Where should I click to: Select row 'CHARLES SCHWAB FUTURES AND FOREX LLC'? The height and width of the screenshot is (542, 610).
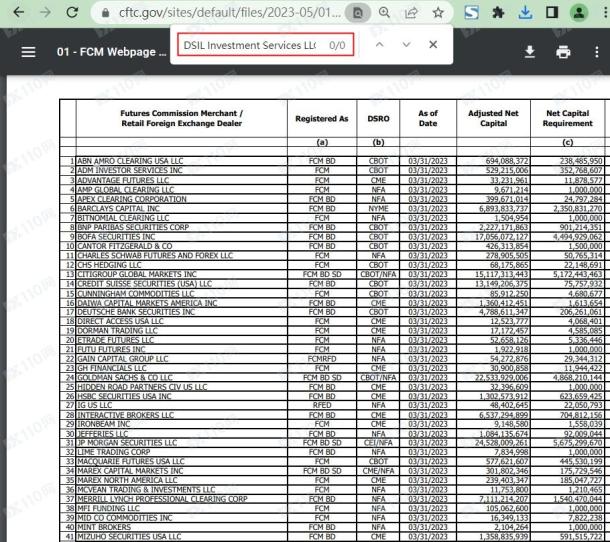tap(332, 255)
